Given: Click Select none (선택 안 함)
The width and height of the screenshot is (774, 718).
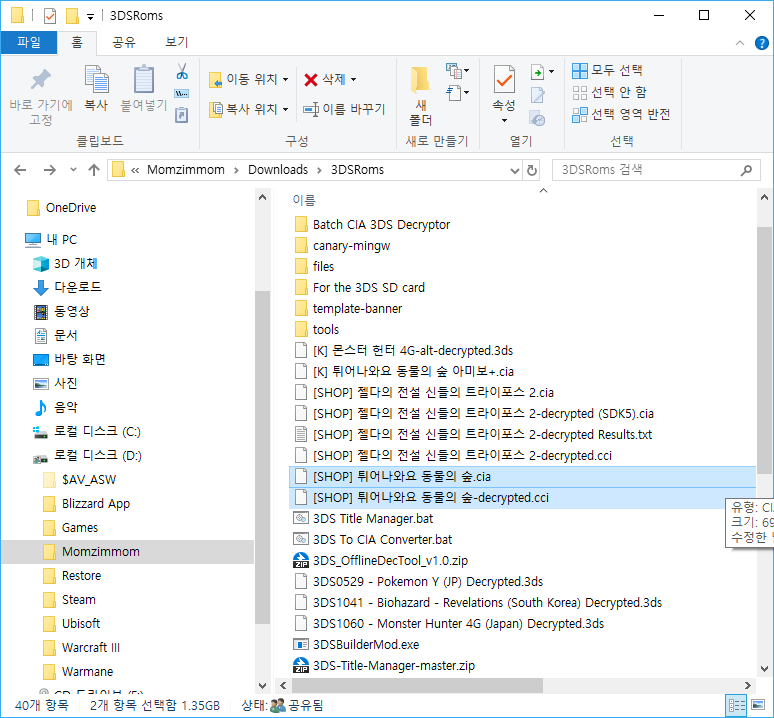Looking at the screenshot, I should (609, 92).
